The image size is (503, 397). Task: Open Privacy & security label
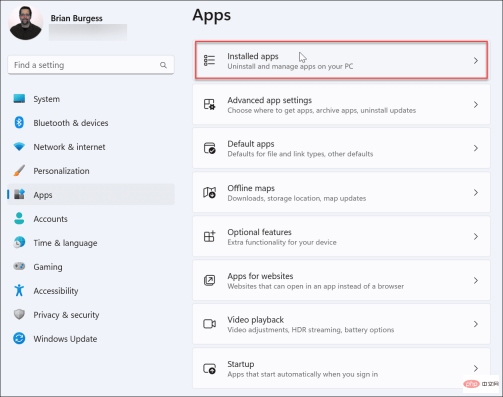66,315
